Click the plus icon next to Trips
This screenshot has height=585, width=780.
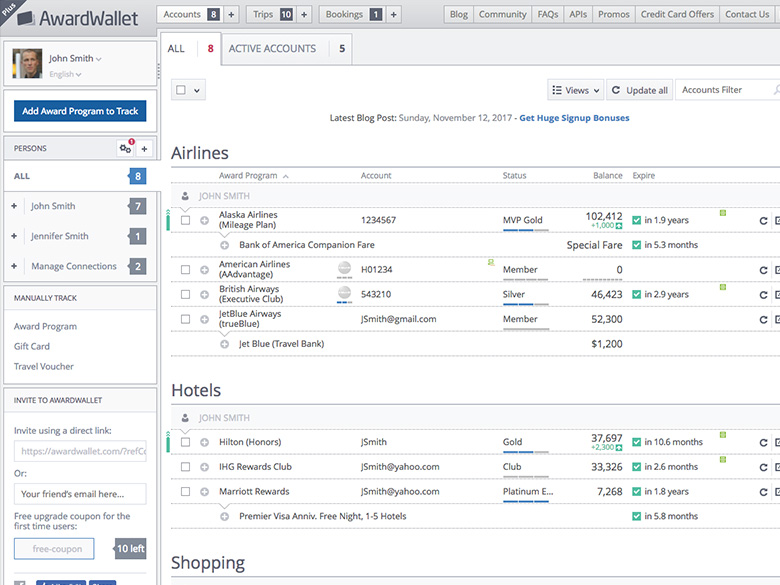tap(304, 14)
